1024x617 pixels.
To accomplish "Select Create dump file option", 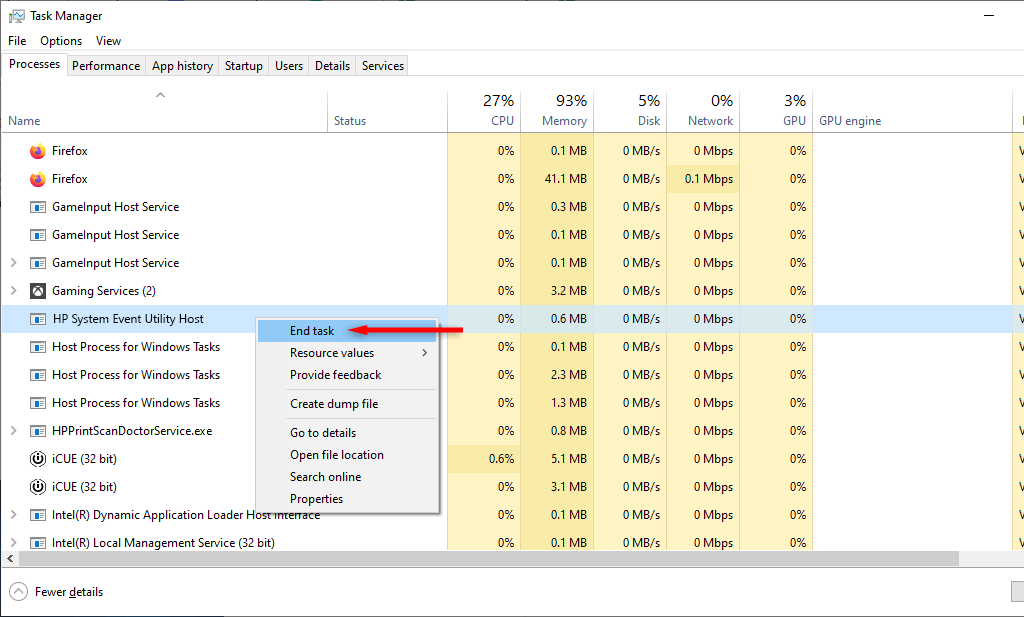I will [x=334, y=404].
